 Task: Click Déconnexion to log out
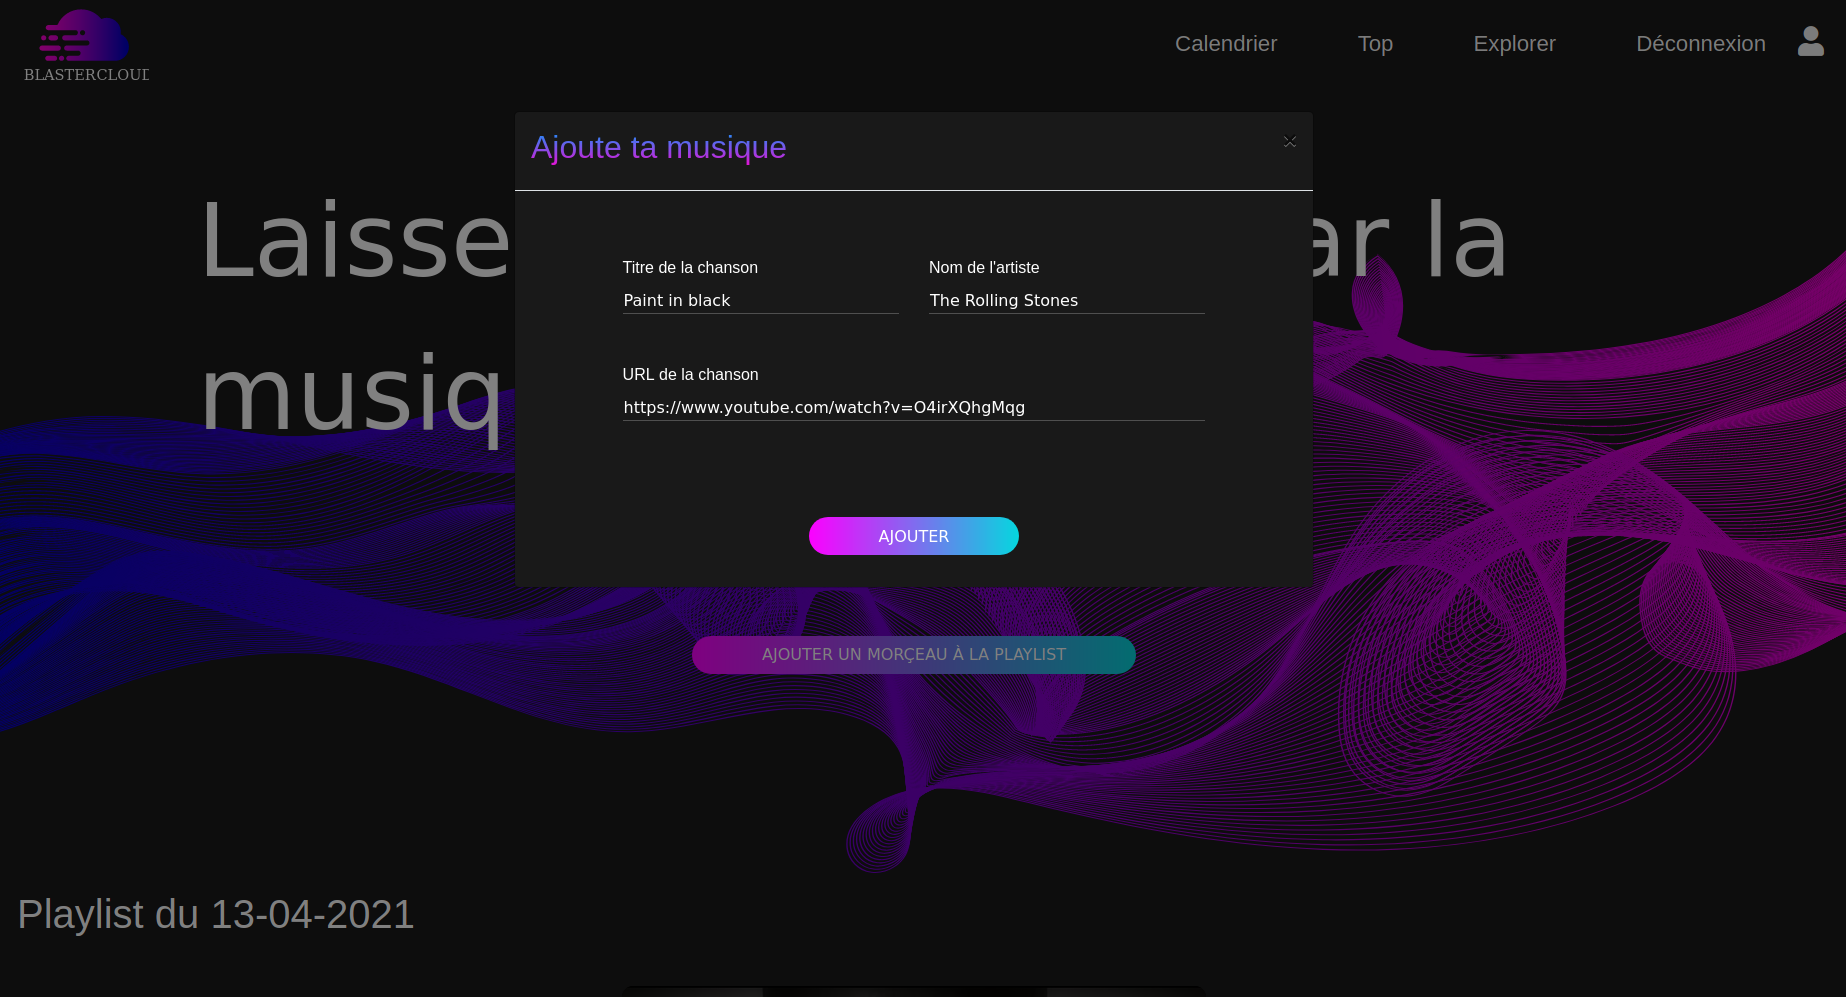click(x=1700, y=44)
